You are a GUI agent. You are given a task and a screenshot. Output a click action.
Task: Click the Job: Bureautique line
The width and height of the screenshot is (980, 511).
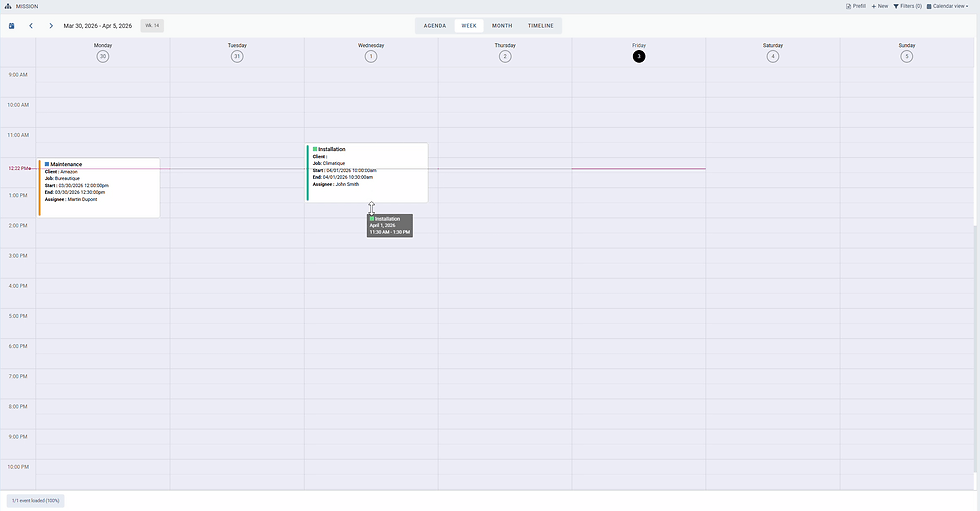62,179
